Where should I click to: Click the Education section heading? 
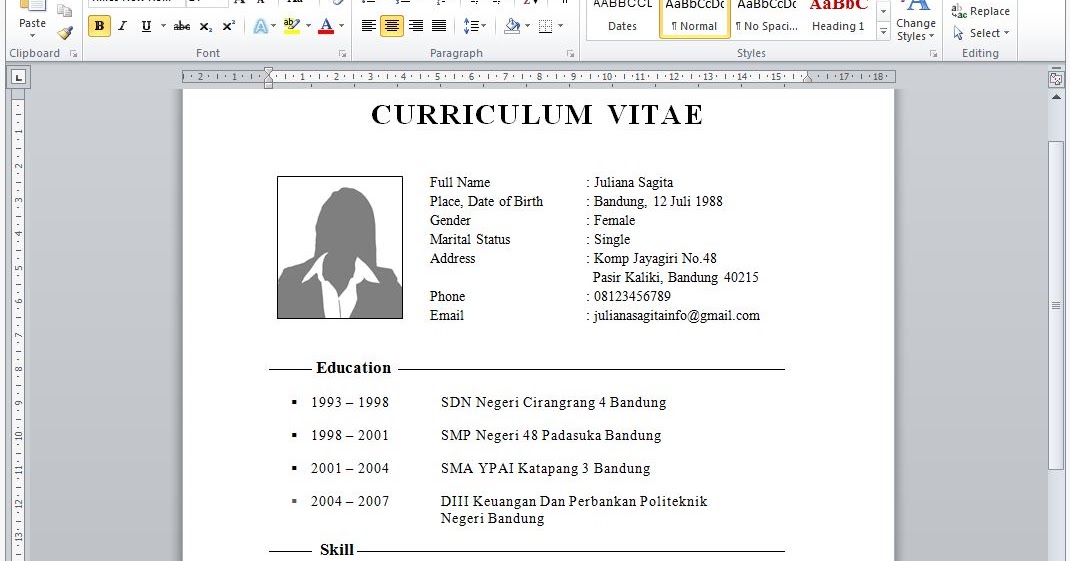[353, 368]
